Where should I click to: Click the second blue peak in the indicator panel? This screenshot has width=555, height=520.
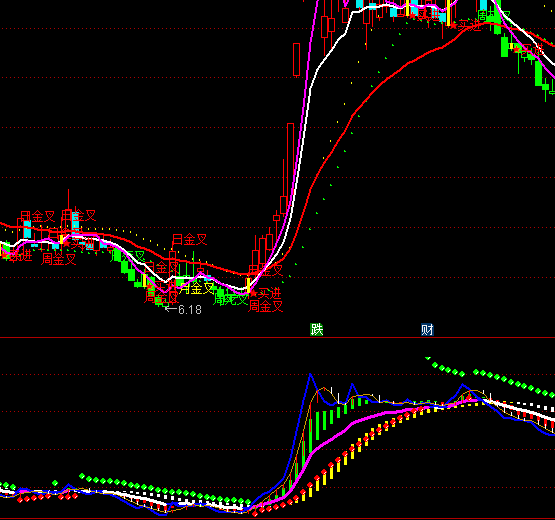coord(352,385)
